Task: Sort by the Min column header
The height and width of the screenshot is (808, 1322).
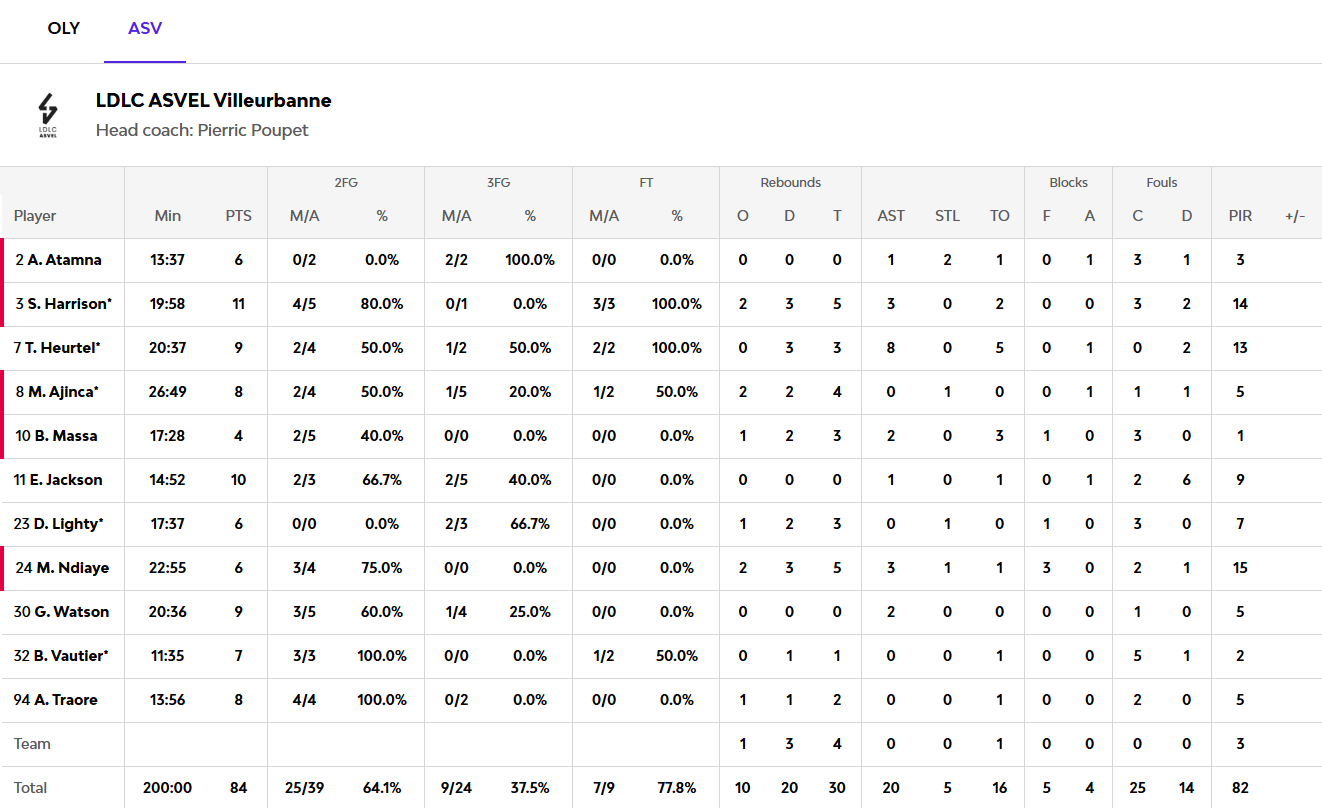Action: pos(168,216)
